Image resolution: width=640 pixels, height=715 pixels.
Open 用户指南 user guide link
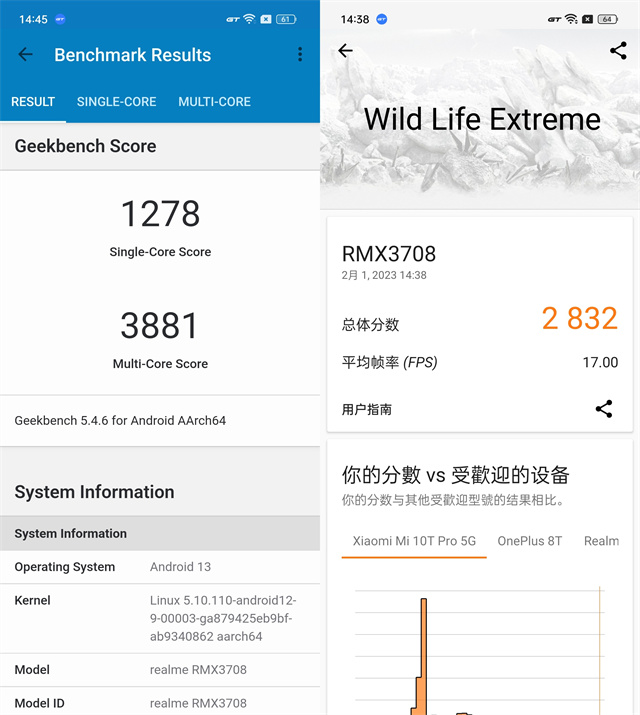coord(366,409)
